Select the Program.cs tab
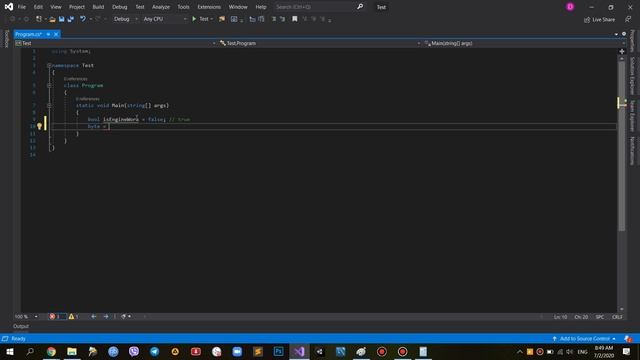Screen dimensions: 640x360 [29, 34]
